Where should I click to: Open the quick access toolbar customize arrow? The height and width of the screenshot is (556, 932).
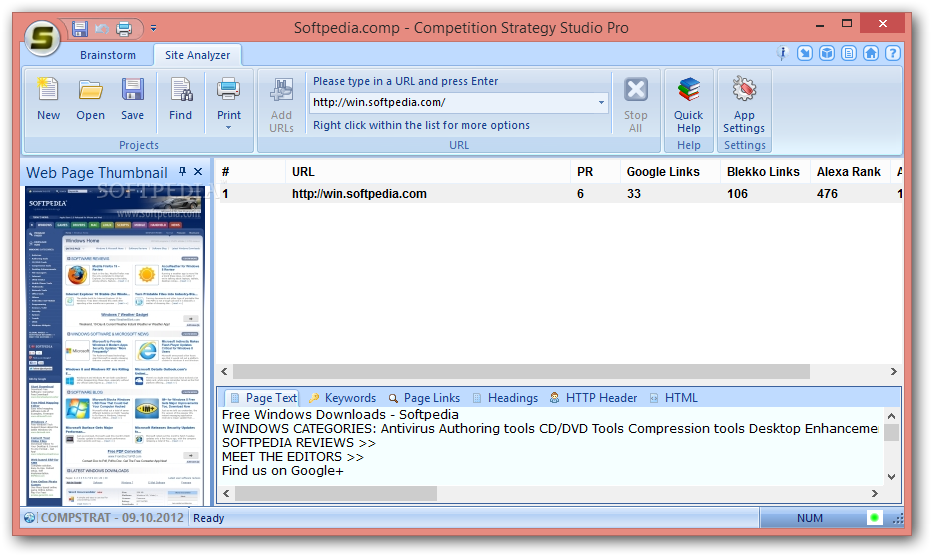click(x=153, y=28)
